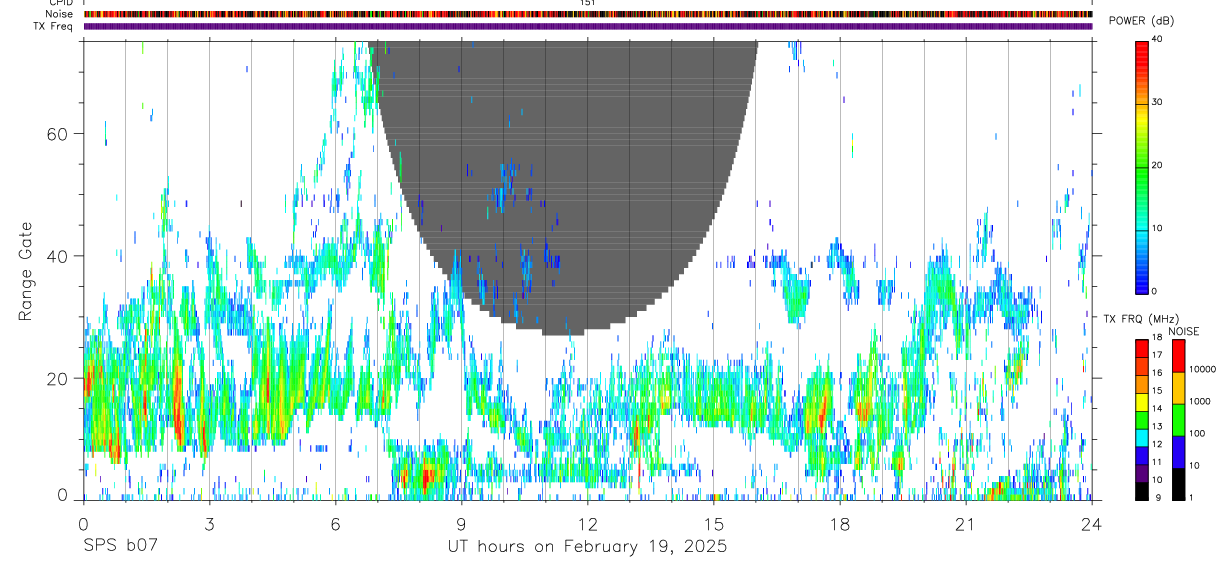The image size is (1228, 567).
Task: Click hour 15 on the UT time axis
Action: tap(713, 523)
